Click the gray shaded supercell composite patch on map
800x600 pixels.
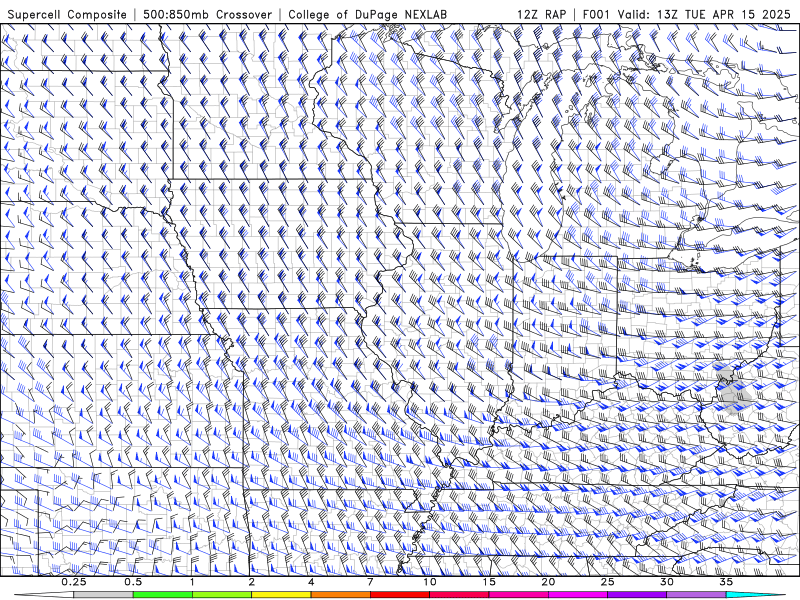click(x=732, y=390)
